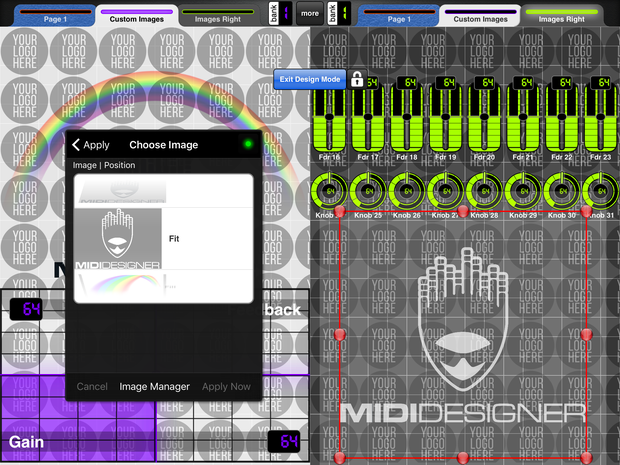Image resolution: width=620 pixels, height=465 pixels.
Task: Switch to the left Images Right tab
Action: click(217, 16)
